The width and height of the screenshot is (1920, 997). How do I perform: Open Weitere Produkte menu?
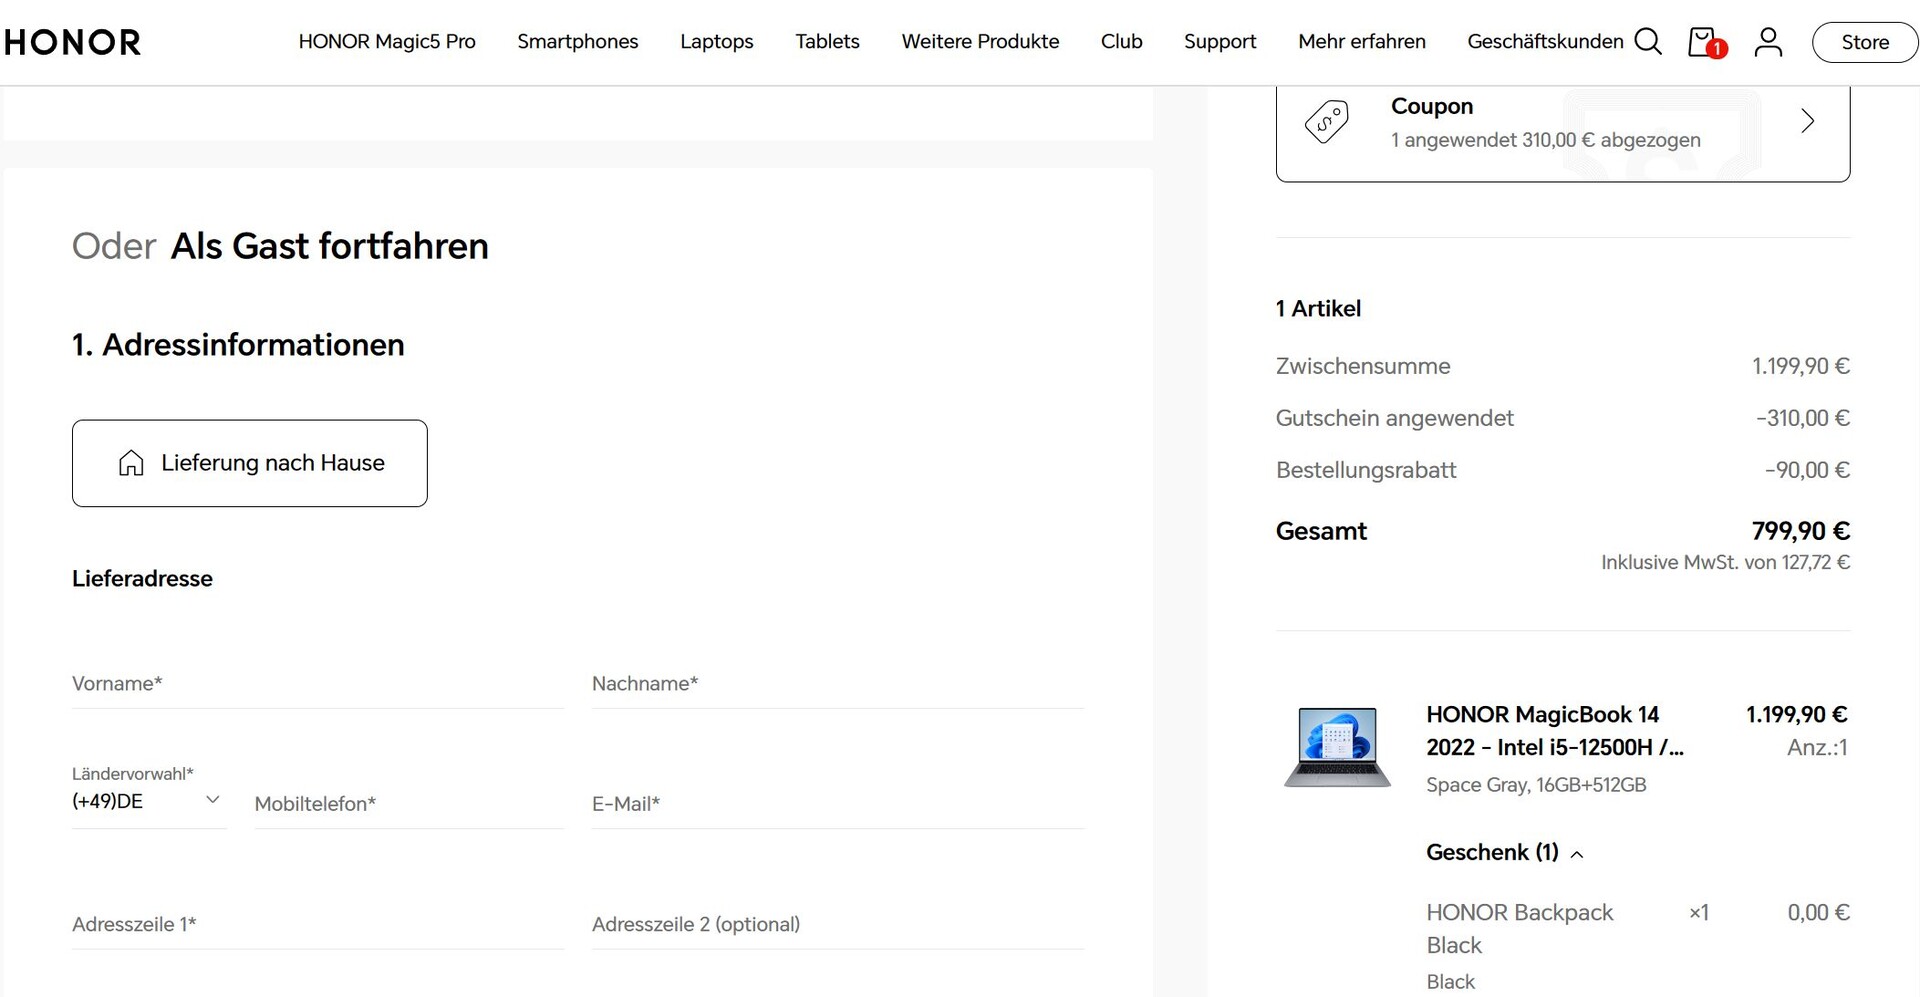(x=980, y=42)
